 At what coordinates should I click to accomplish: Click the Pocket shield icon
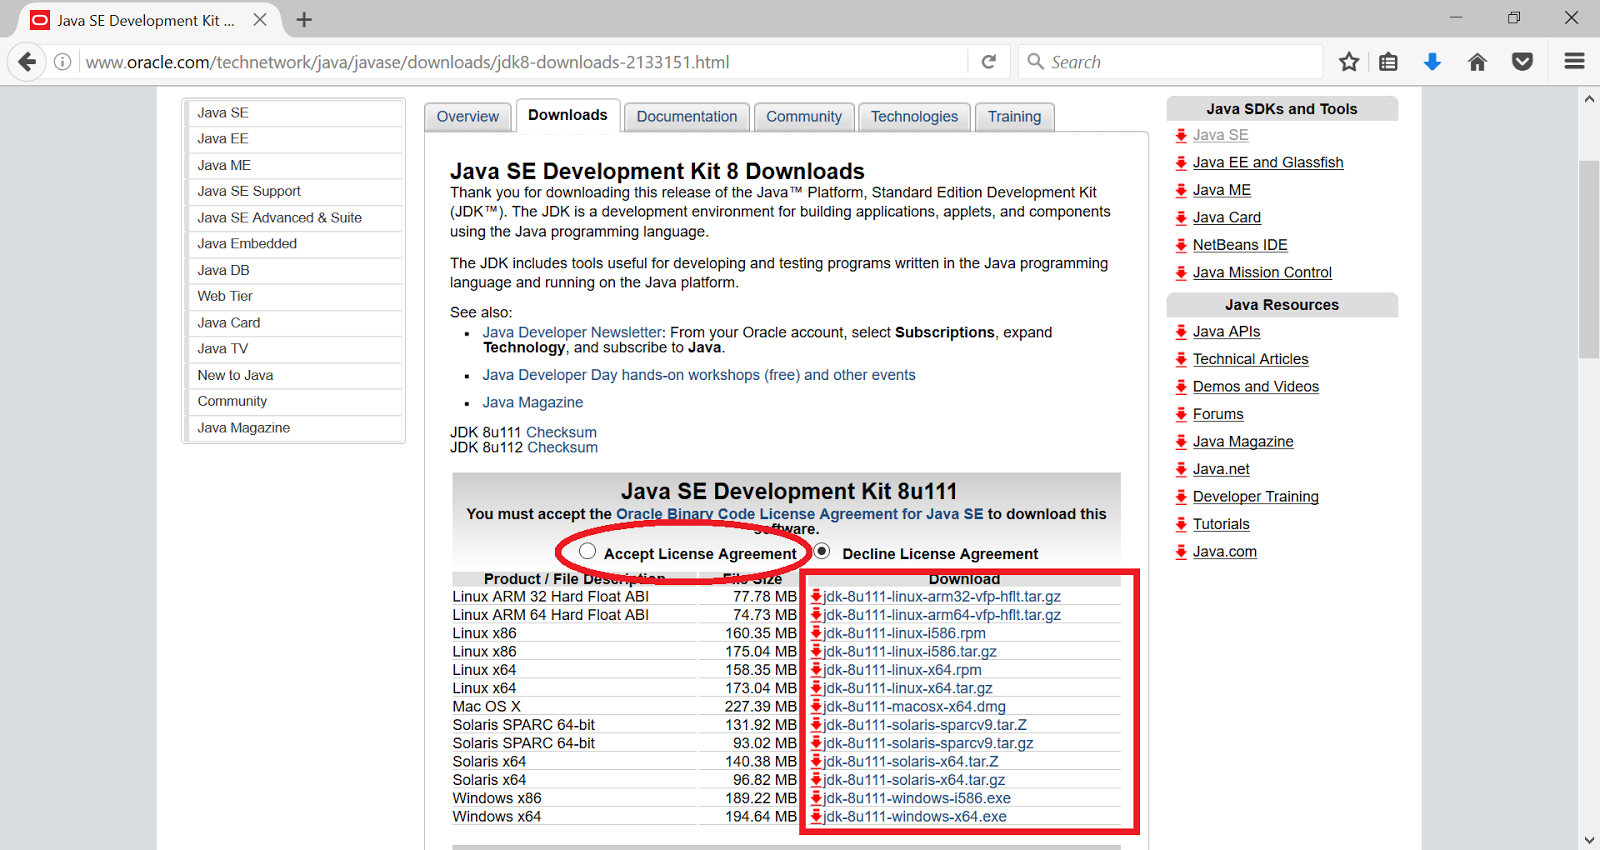point(1522,62)
